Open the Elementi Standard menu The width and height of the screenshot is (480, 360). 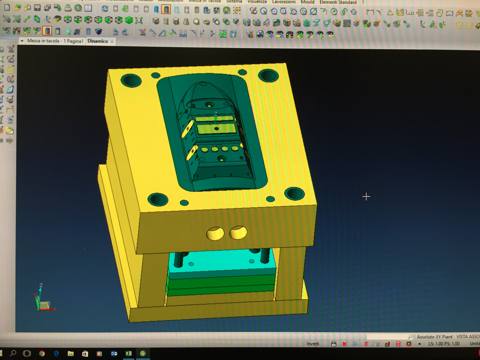coord(338,2)
